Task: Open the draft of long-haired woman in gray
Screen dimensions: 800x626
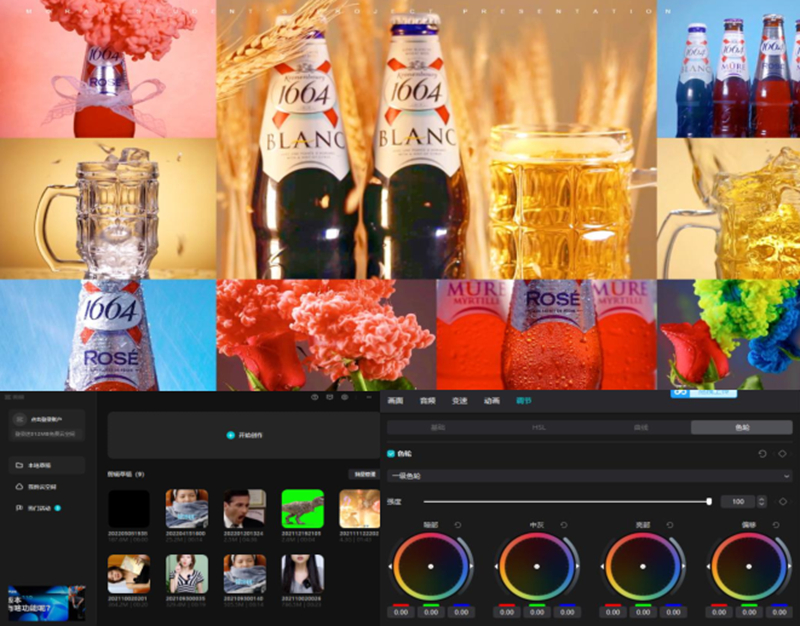Action: [303, 574]
